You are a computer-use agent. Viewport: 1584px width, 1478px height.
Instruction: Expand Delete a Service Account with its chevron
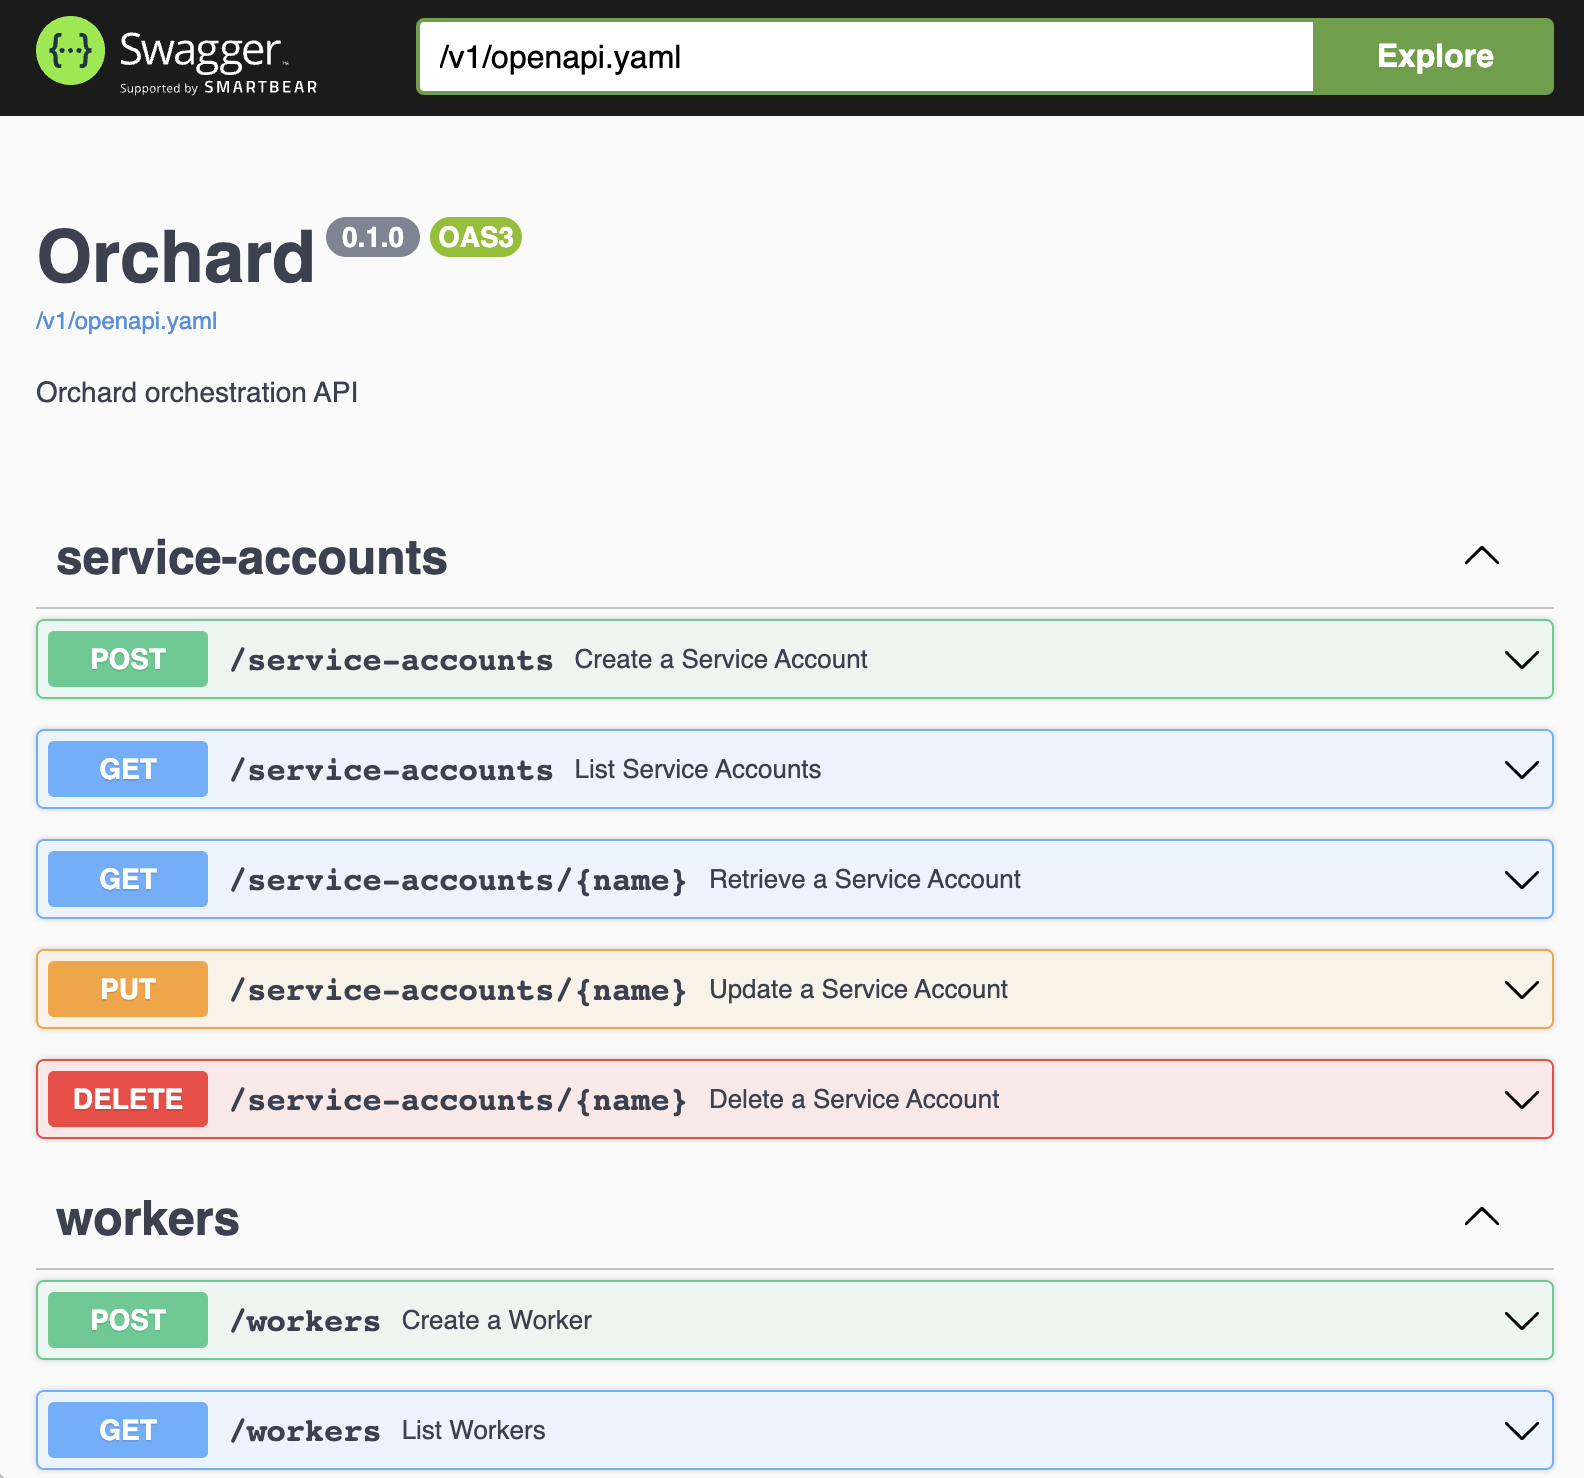click(x=1522, y=1100)
